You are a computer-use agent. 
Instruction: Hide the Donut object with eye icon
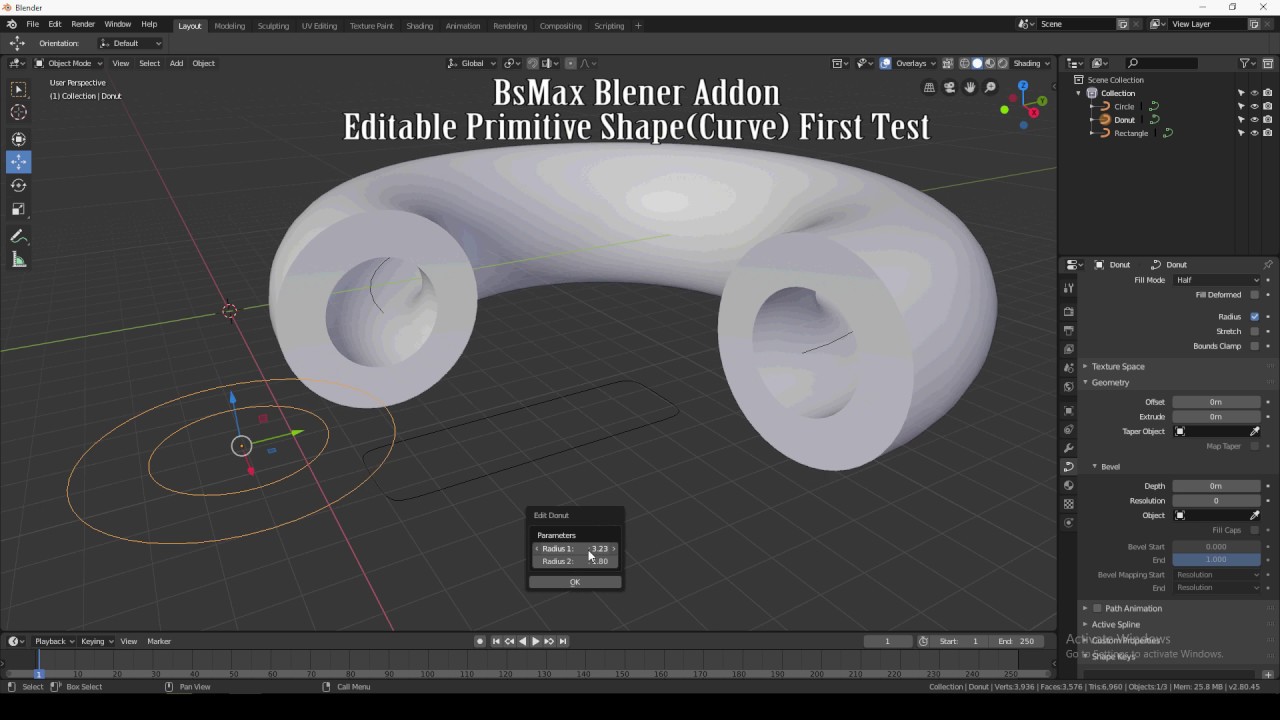[x=1254, y=120]
